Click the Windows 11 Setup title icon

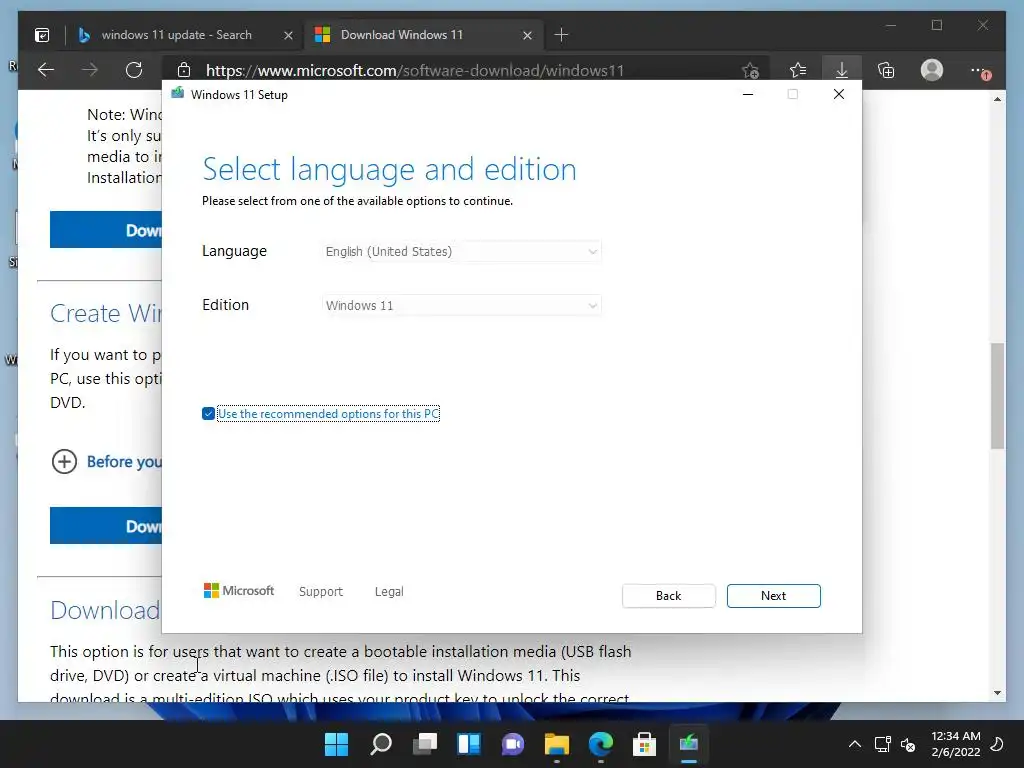[177, 93]
